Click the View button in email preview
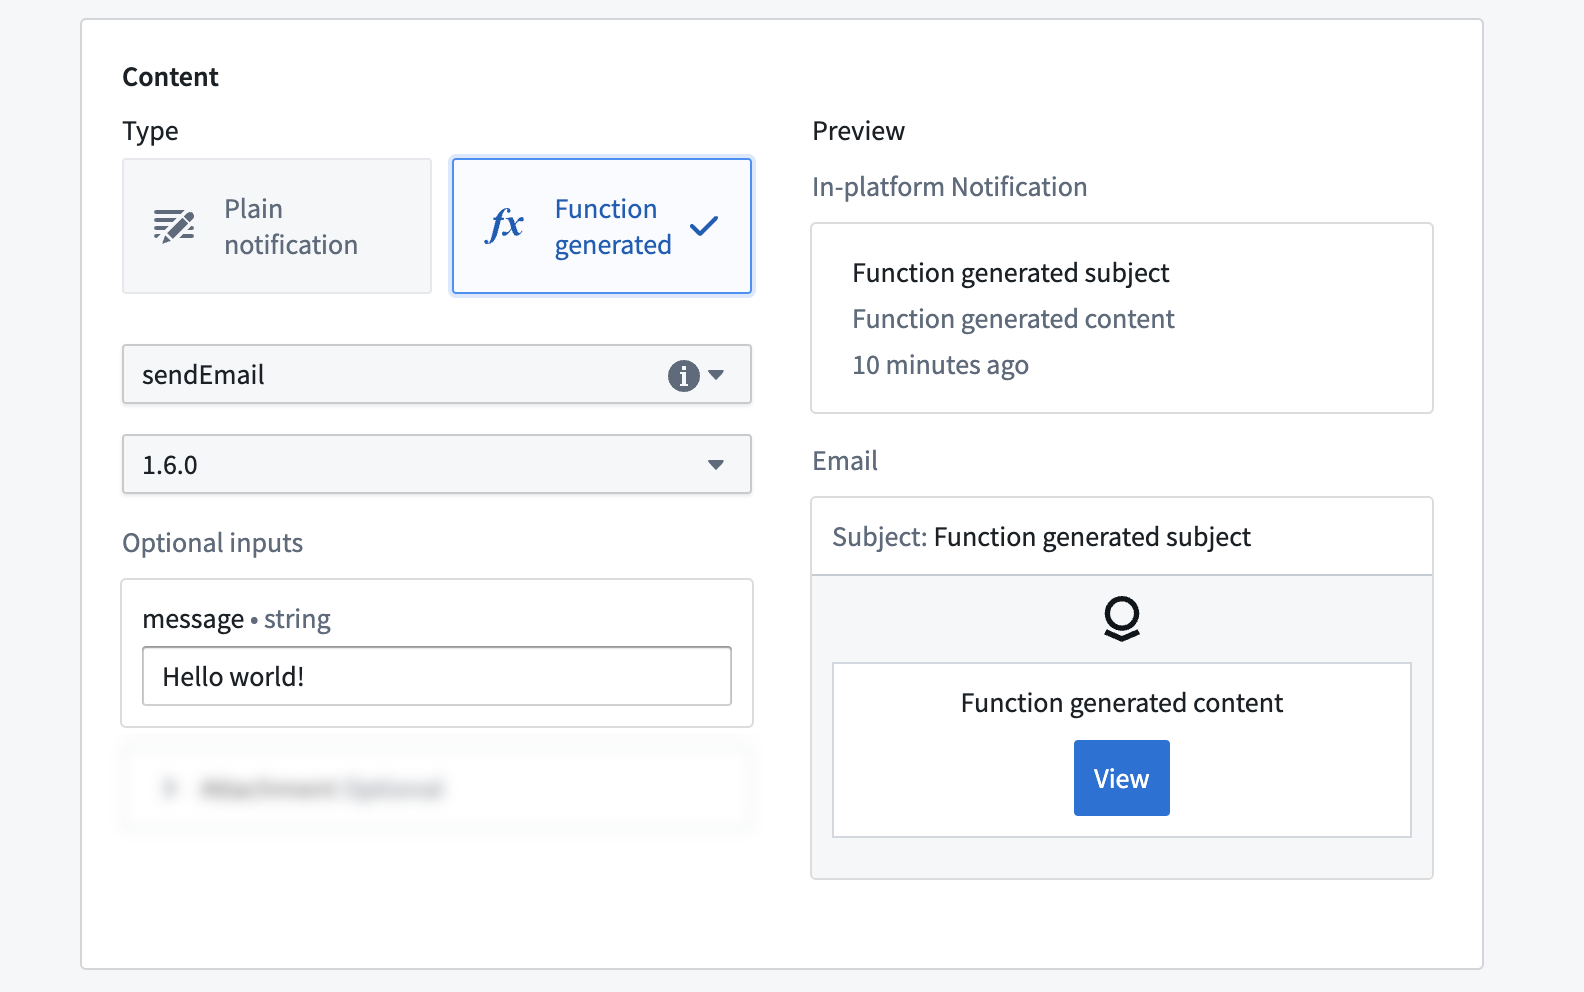 pos(1122,778)
